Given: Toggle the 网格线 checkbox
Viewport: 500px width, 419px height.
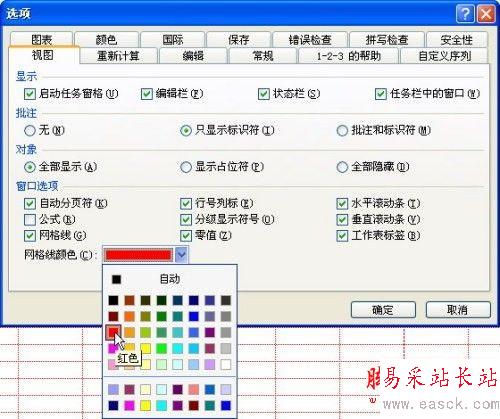Looking at the screenshot, I should coord(30,236).
